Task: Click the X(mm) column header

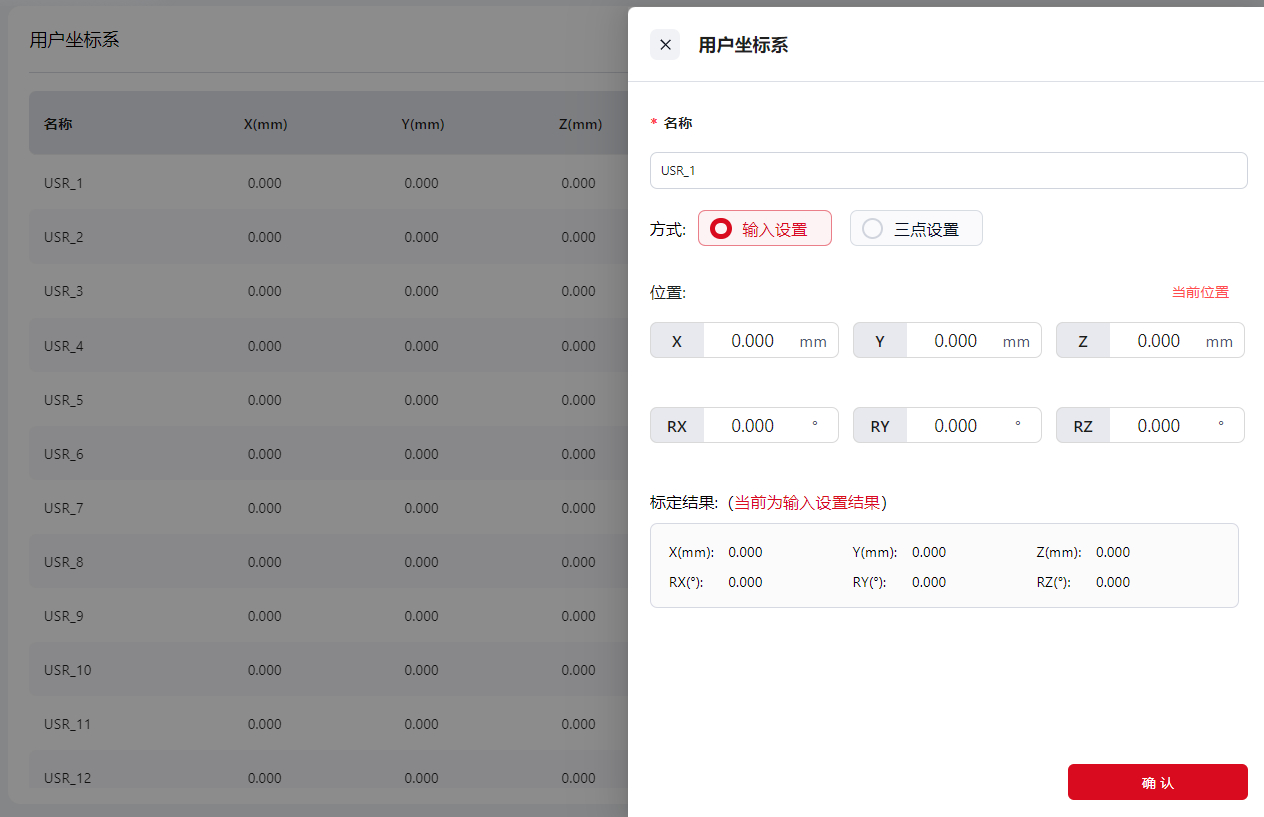Action: click(x=265, y=125)
